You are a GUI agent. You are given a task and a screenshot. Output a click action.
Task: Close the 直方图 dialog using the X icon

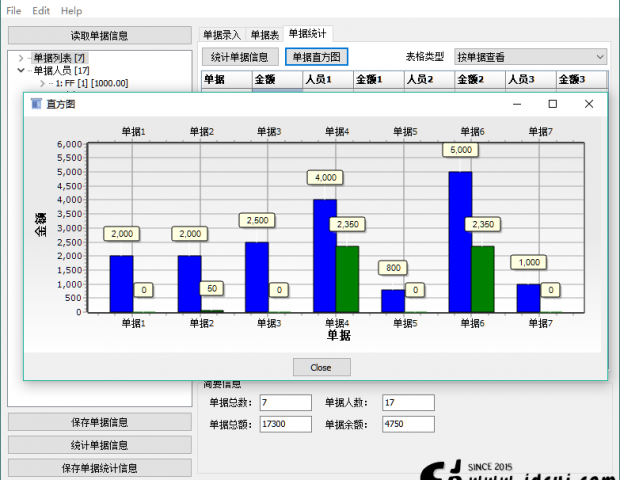(589, 103)
